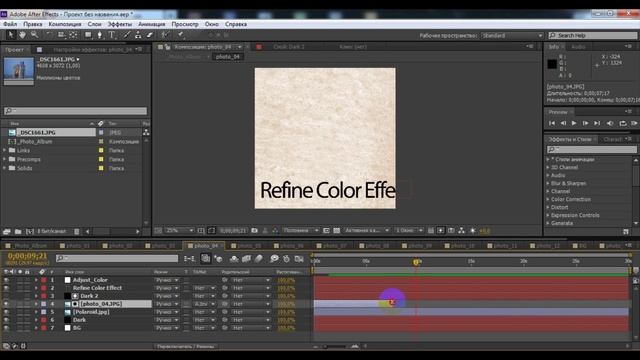Click the motion blur icon in timeline
640x360 pixels.
[259, 259]
